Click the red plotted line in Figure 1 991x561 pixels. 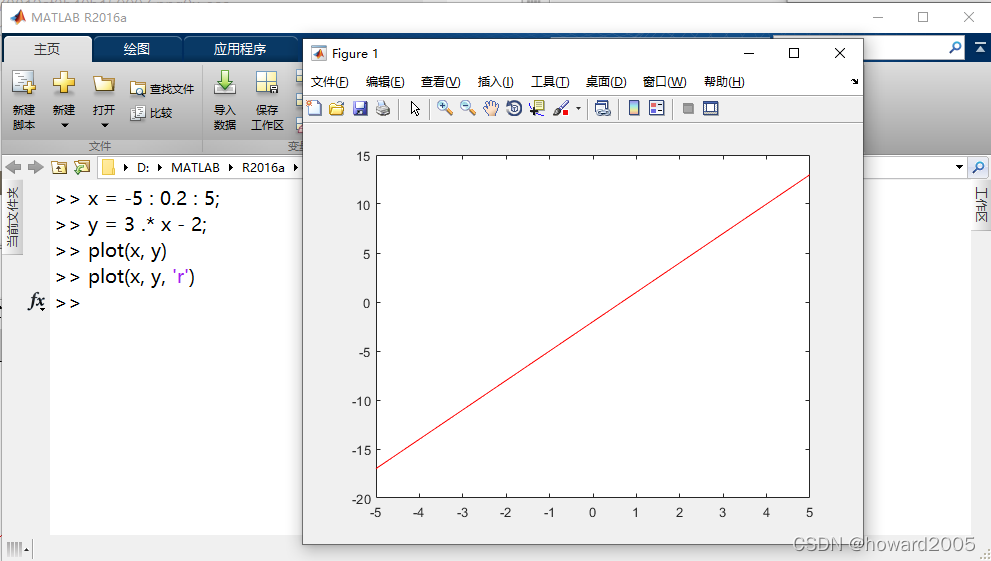[593, 322]
